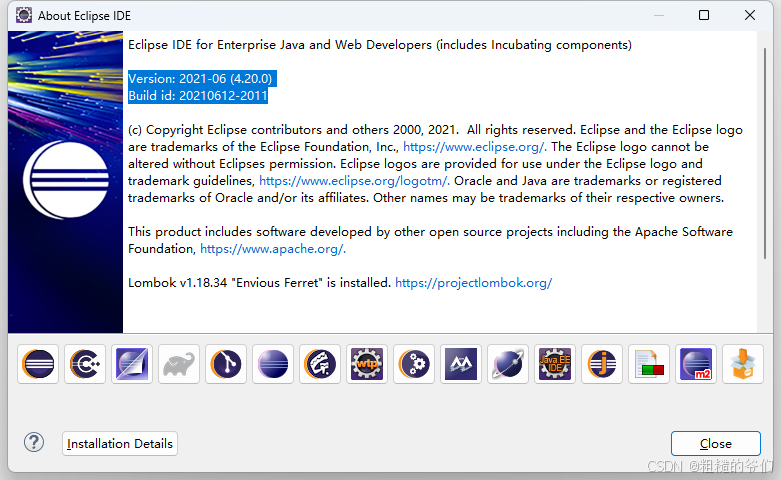This screenshot has height=480, width=781.
Task: Click the C++ (CDT) feature icon
Action: 85,364
